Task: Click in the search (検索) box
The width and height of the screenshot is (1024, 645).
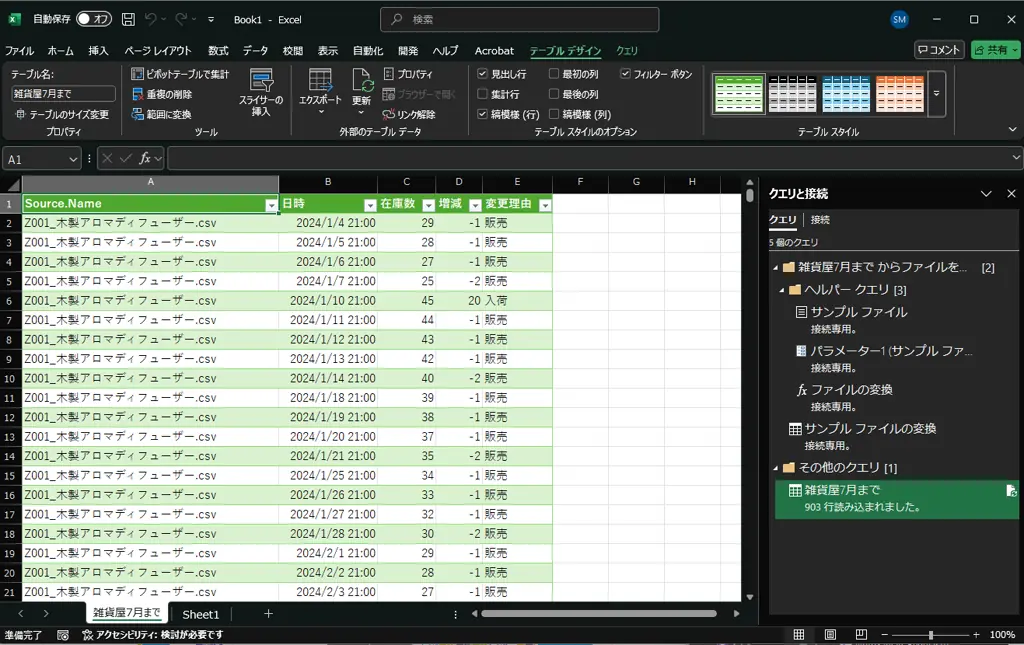Action: [x=520, y=20]
